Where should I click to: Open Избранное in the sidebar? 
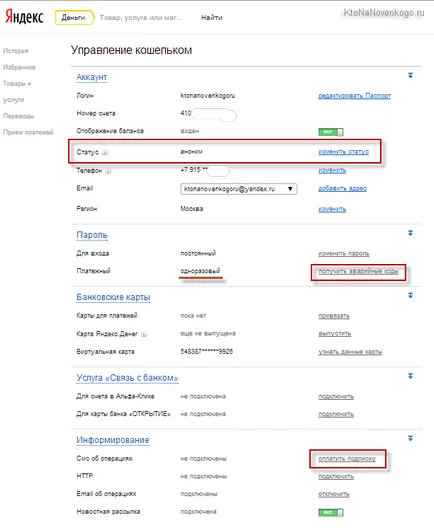point(19,67)
